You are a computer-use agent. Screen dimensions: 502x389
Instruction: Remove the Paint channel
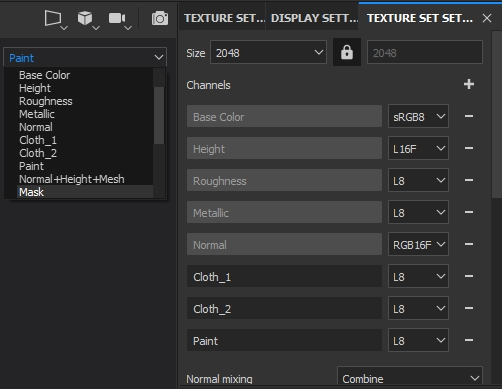[469, 340]
